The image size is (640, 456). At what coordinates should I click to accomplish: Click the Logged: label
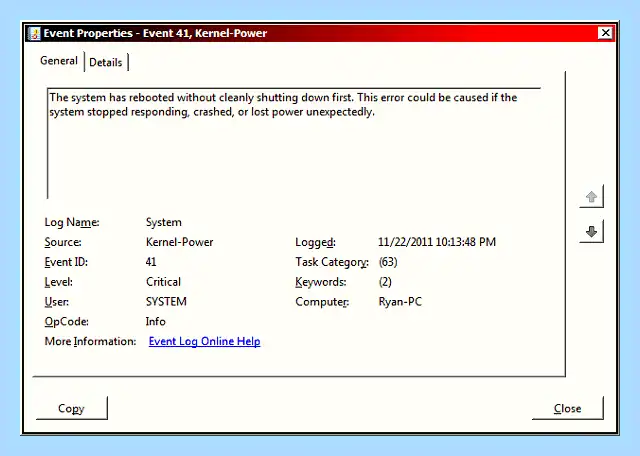pyautogui.click(x=316, y=242)
